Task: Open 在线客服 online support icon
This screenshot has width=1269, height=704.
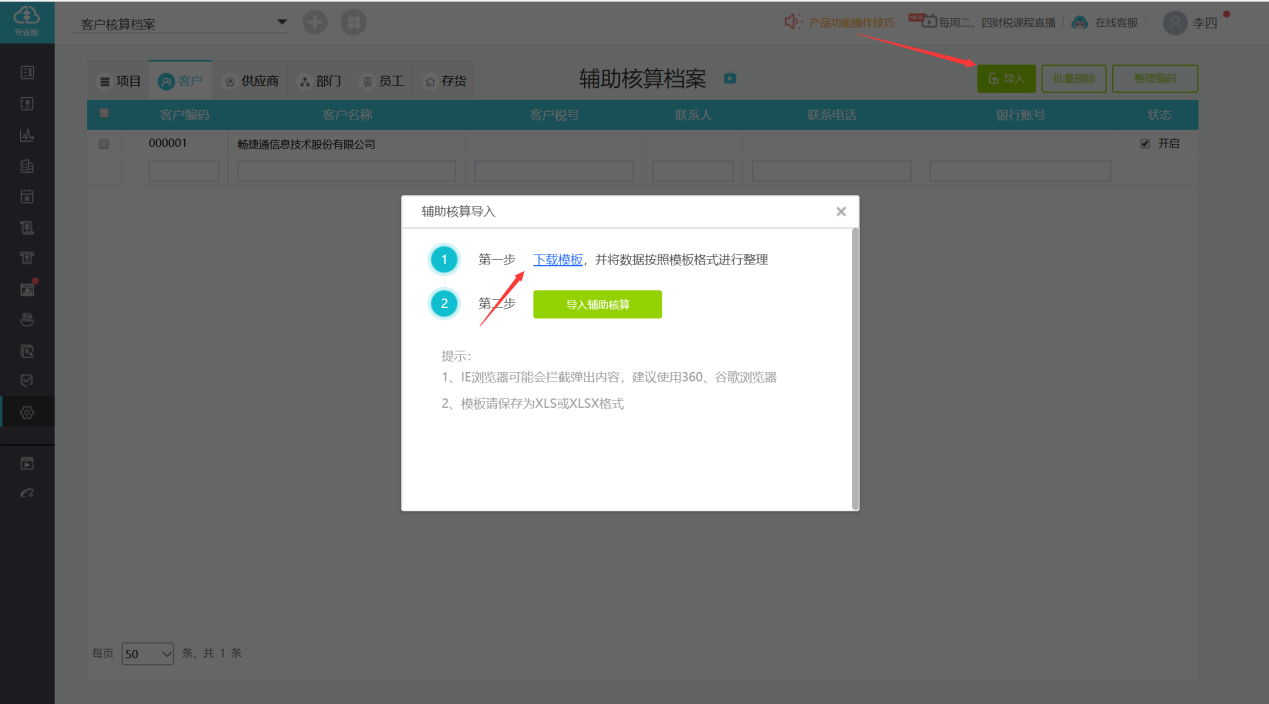Action: [x=1080, y=22]
